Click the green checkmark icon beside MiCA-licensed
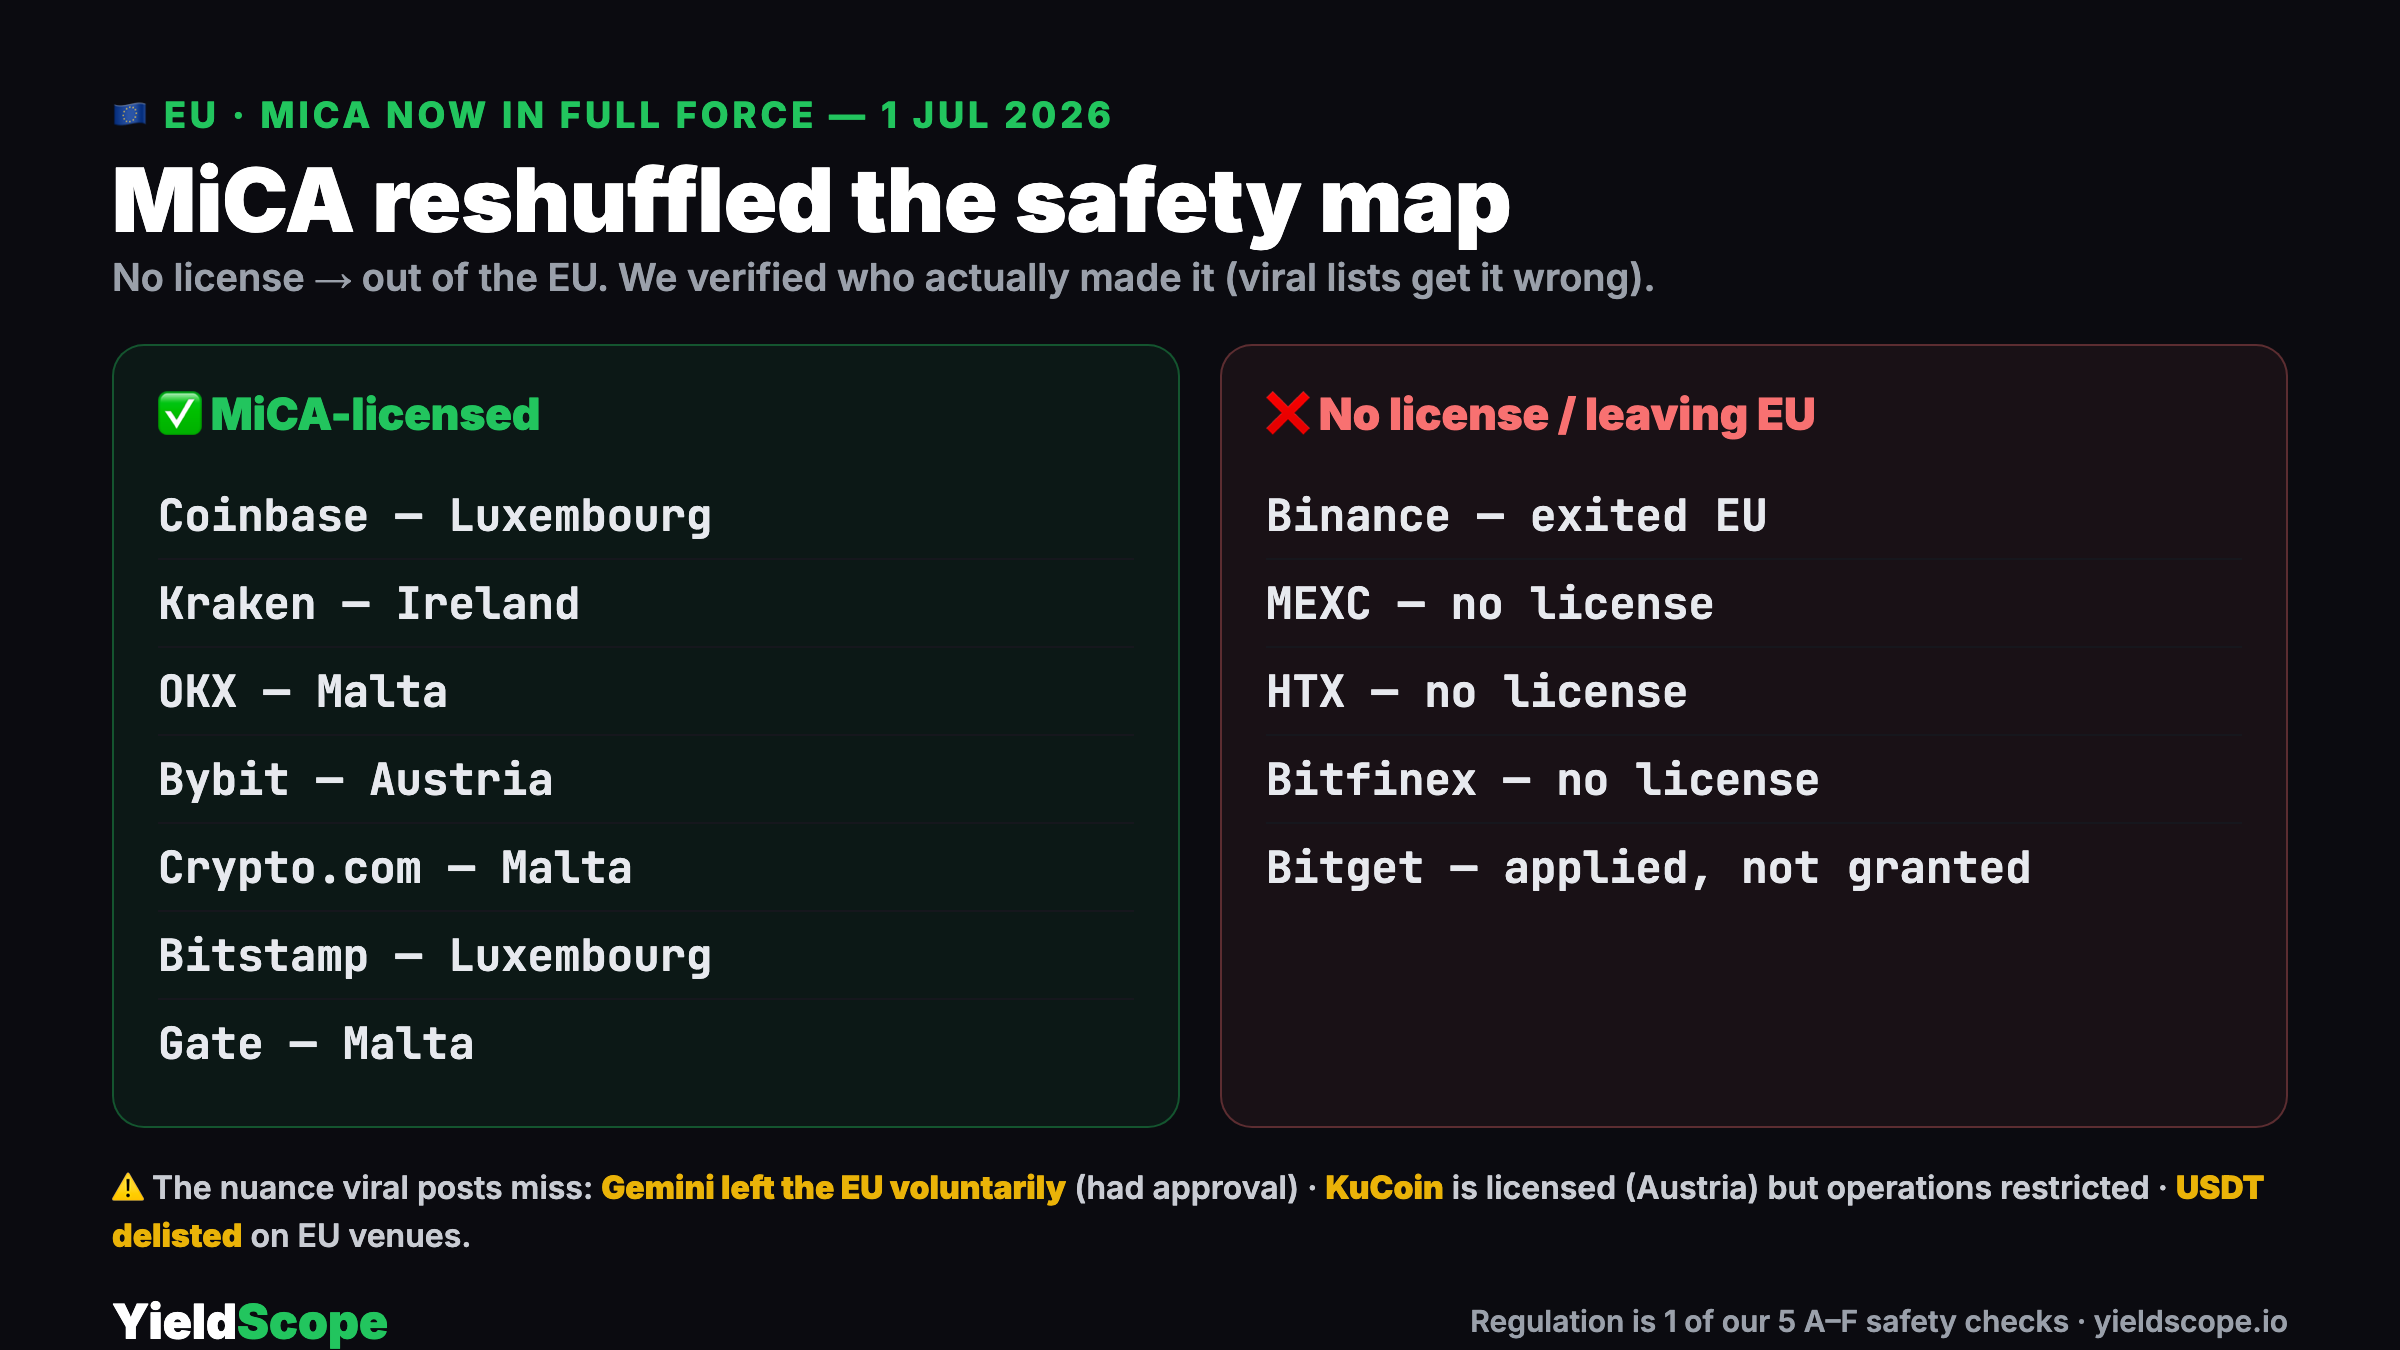Viewport: 2400px width, 1350px height. point(180,414)
